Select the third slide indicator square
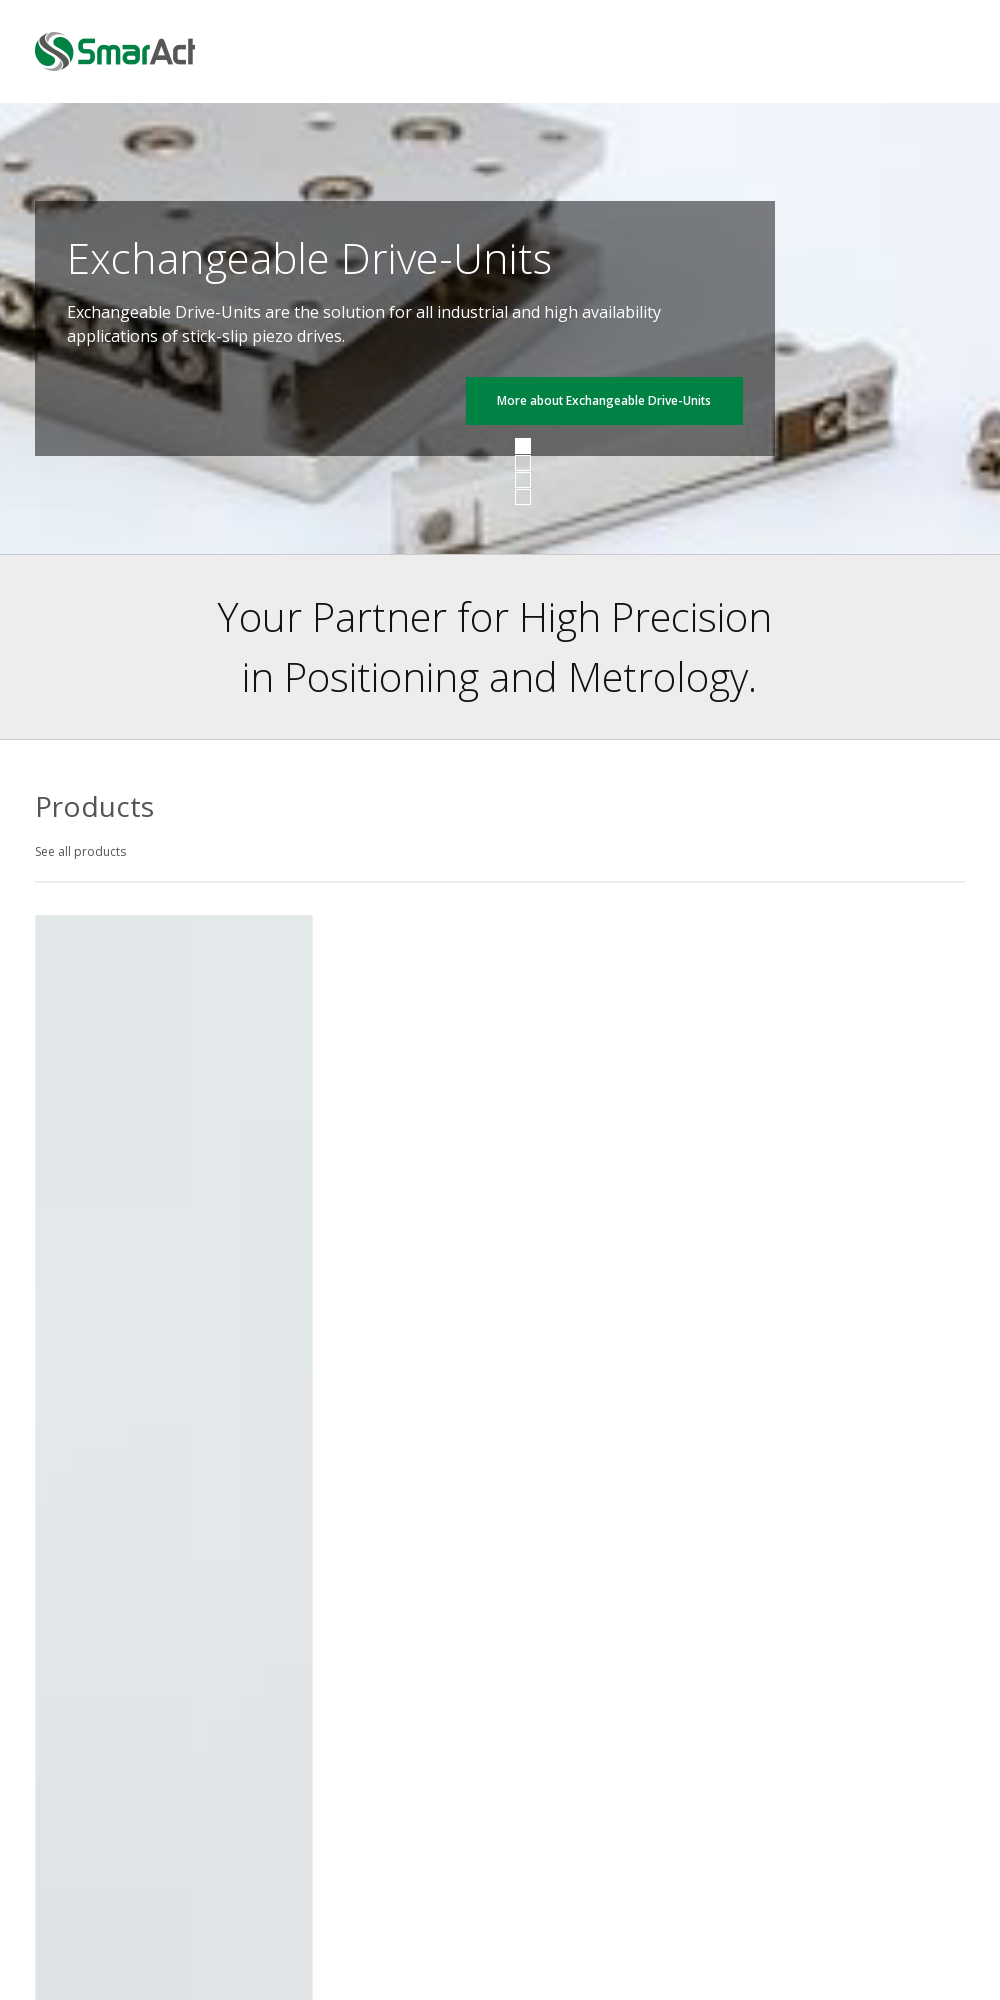This screenshot has height=2000, width=1000. pyautogui.click(x=523, y=480)
